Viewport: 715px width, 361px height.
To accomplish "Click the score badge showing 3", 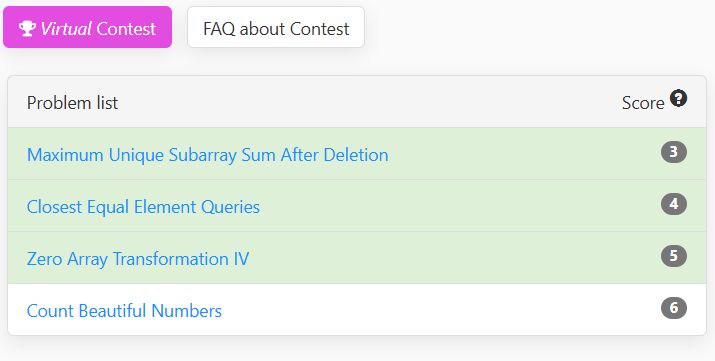I will click(x=674, y=152).
